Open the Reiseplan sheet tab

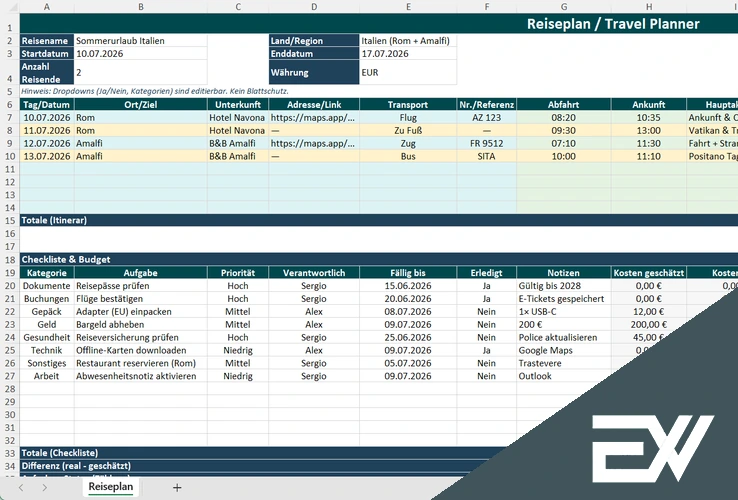click(110, 487)
